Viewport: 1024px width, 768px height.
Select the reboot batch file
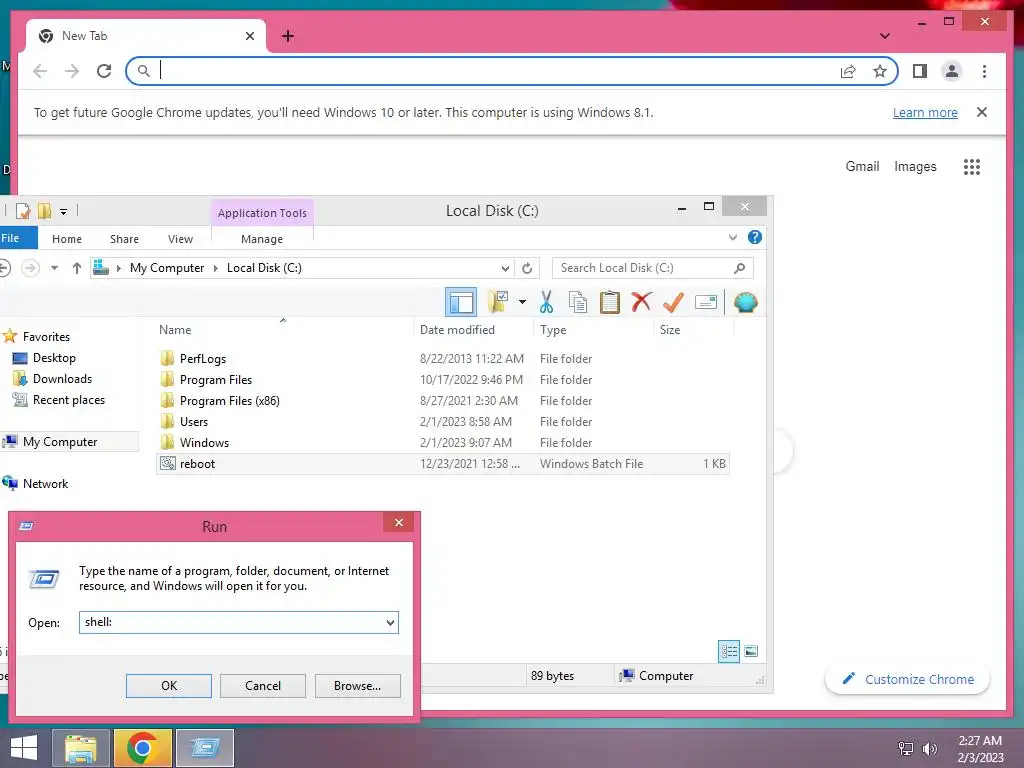coord(443,464)
